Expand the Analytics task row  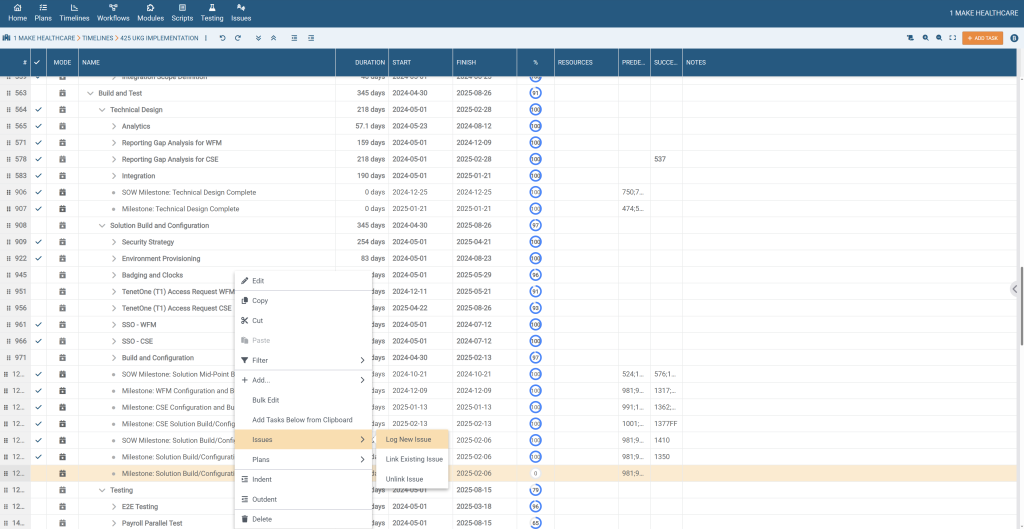[x=114, y=126]
